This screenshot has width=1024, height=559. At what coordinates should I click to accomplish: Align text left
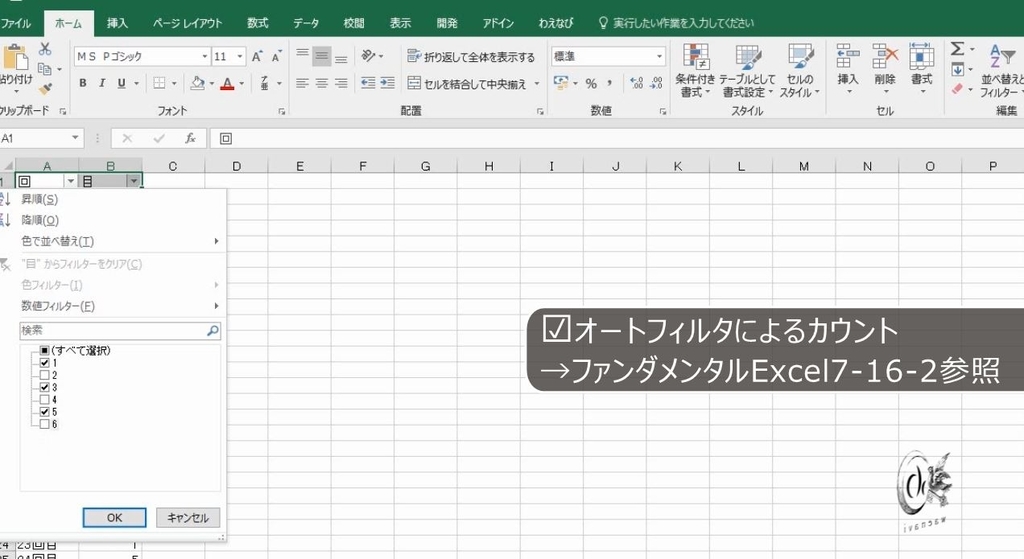tap(302, 83)
